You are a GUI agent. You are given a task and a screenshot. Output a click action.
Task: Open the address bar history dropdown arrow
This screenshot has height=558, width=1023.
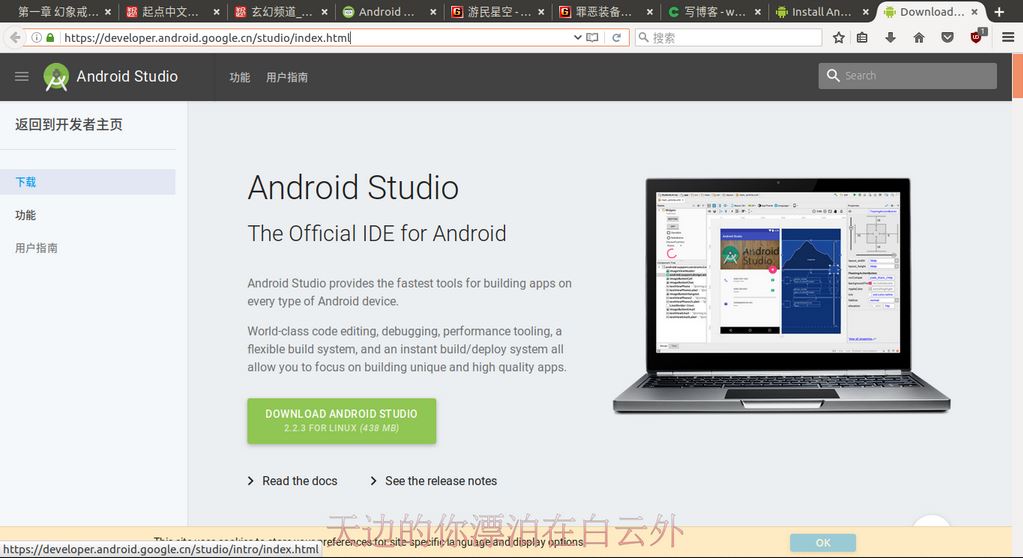click(577, 38)
